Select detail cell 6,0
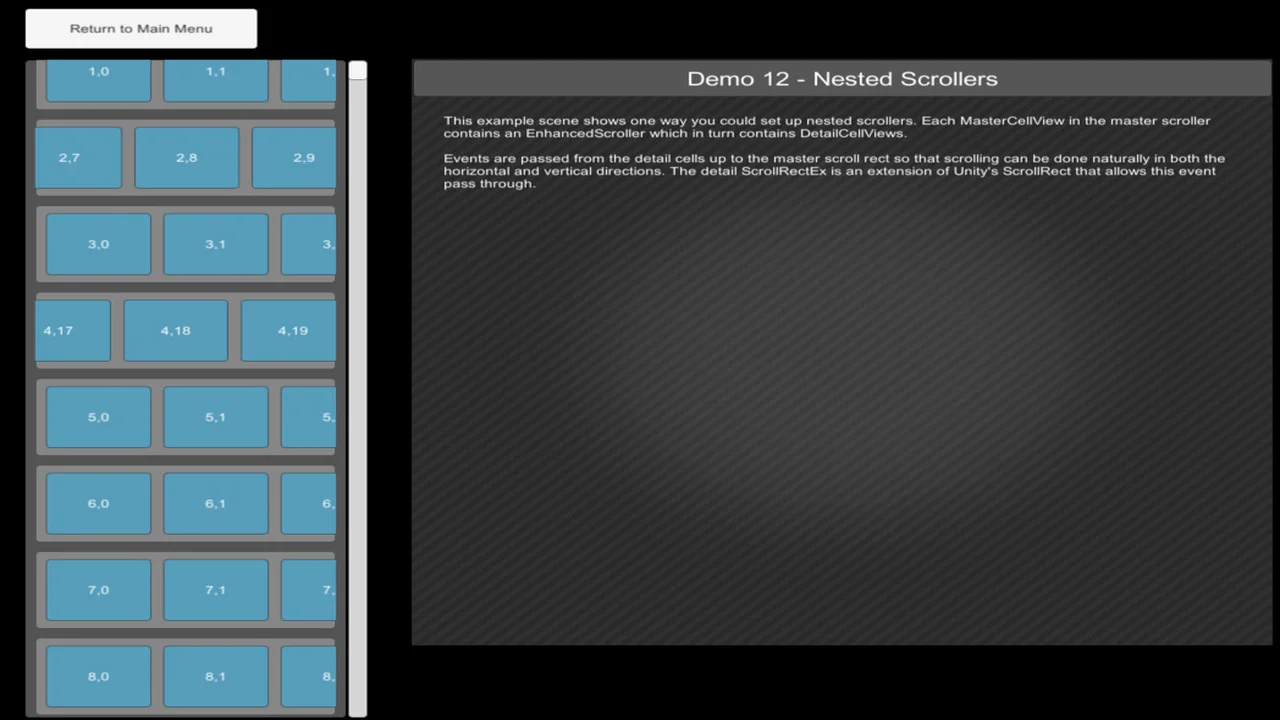 pos(98,504)
